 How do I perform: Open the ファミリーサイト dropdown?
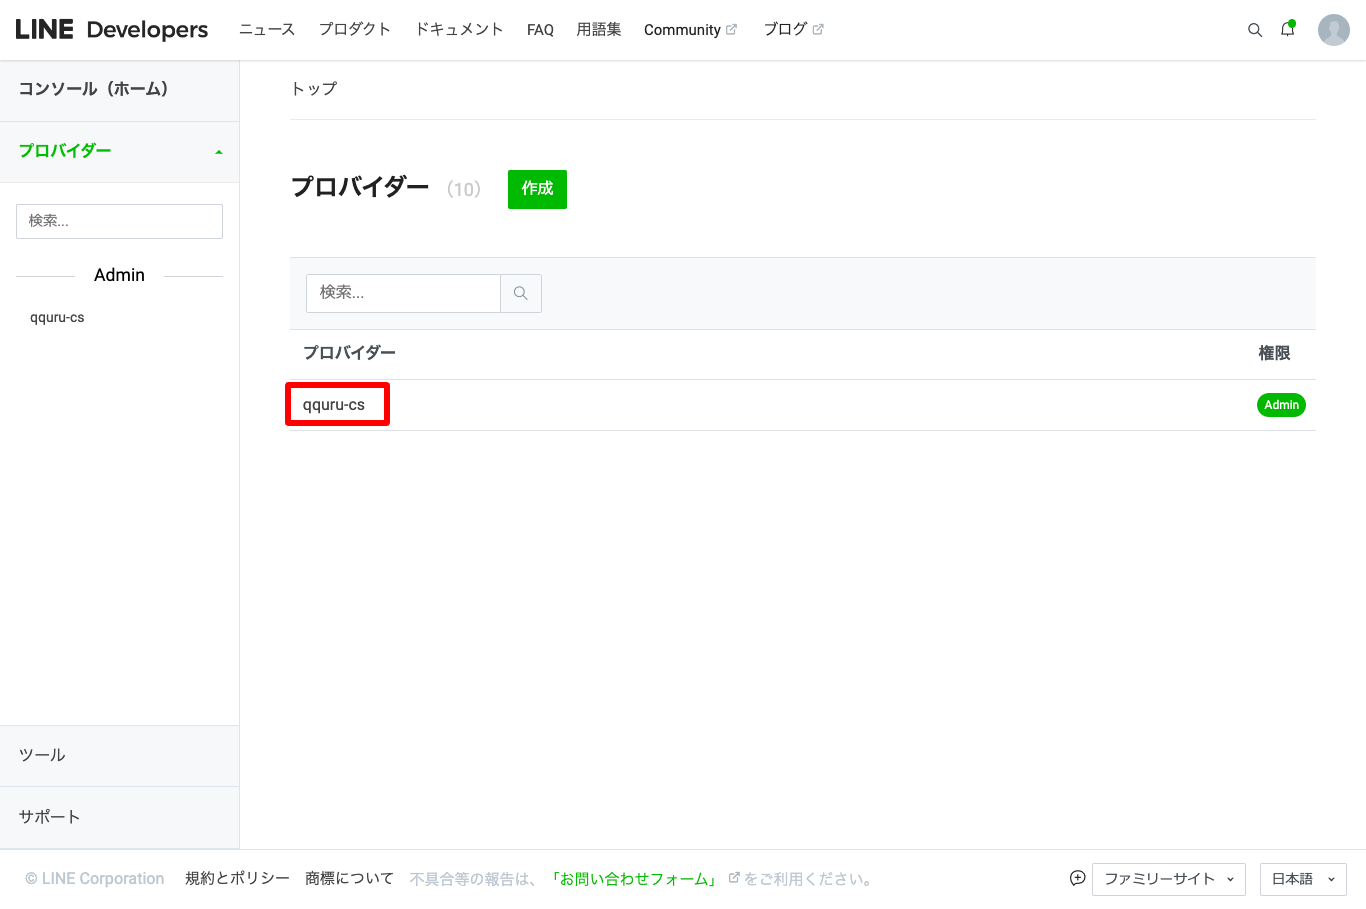[x=1168, y=879]
